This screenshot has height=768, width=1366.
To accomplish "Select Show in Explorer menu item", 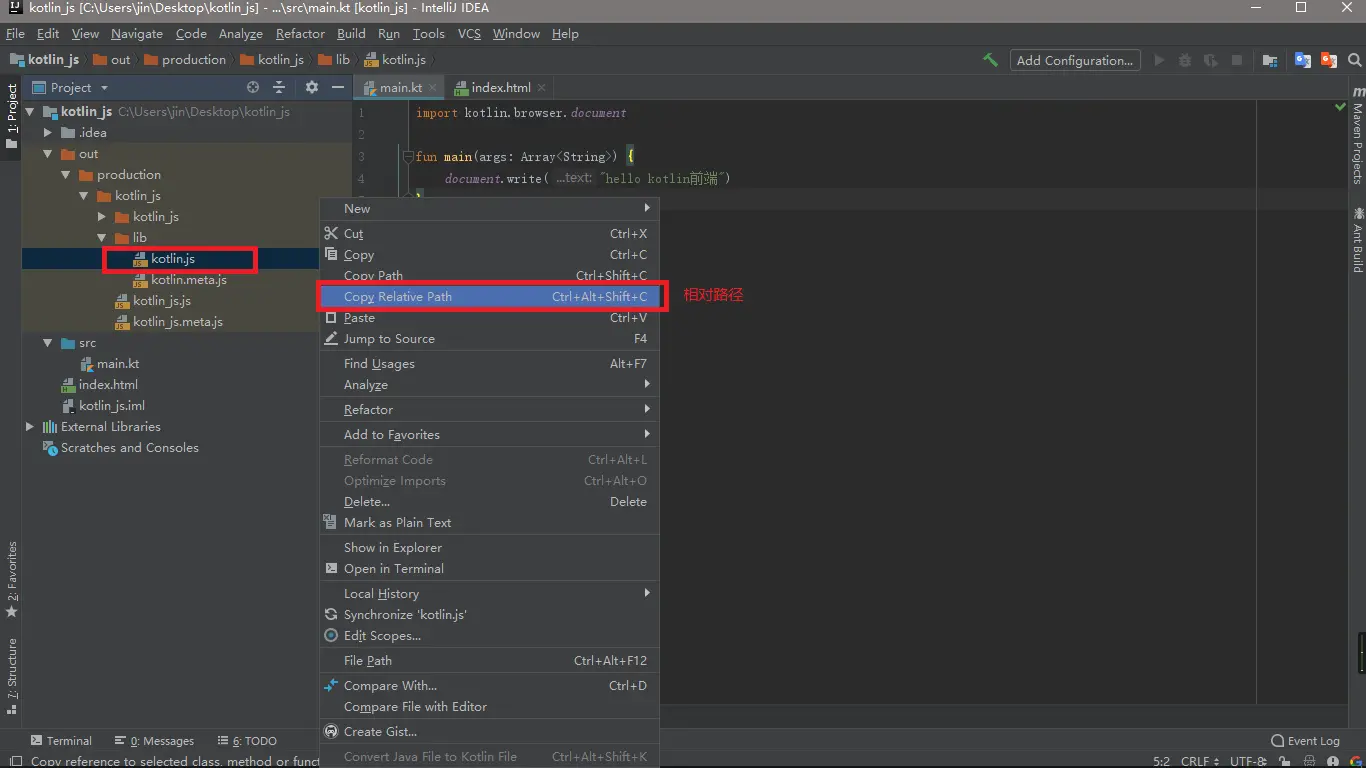I will [489, 547].
